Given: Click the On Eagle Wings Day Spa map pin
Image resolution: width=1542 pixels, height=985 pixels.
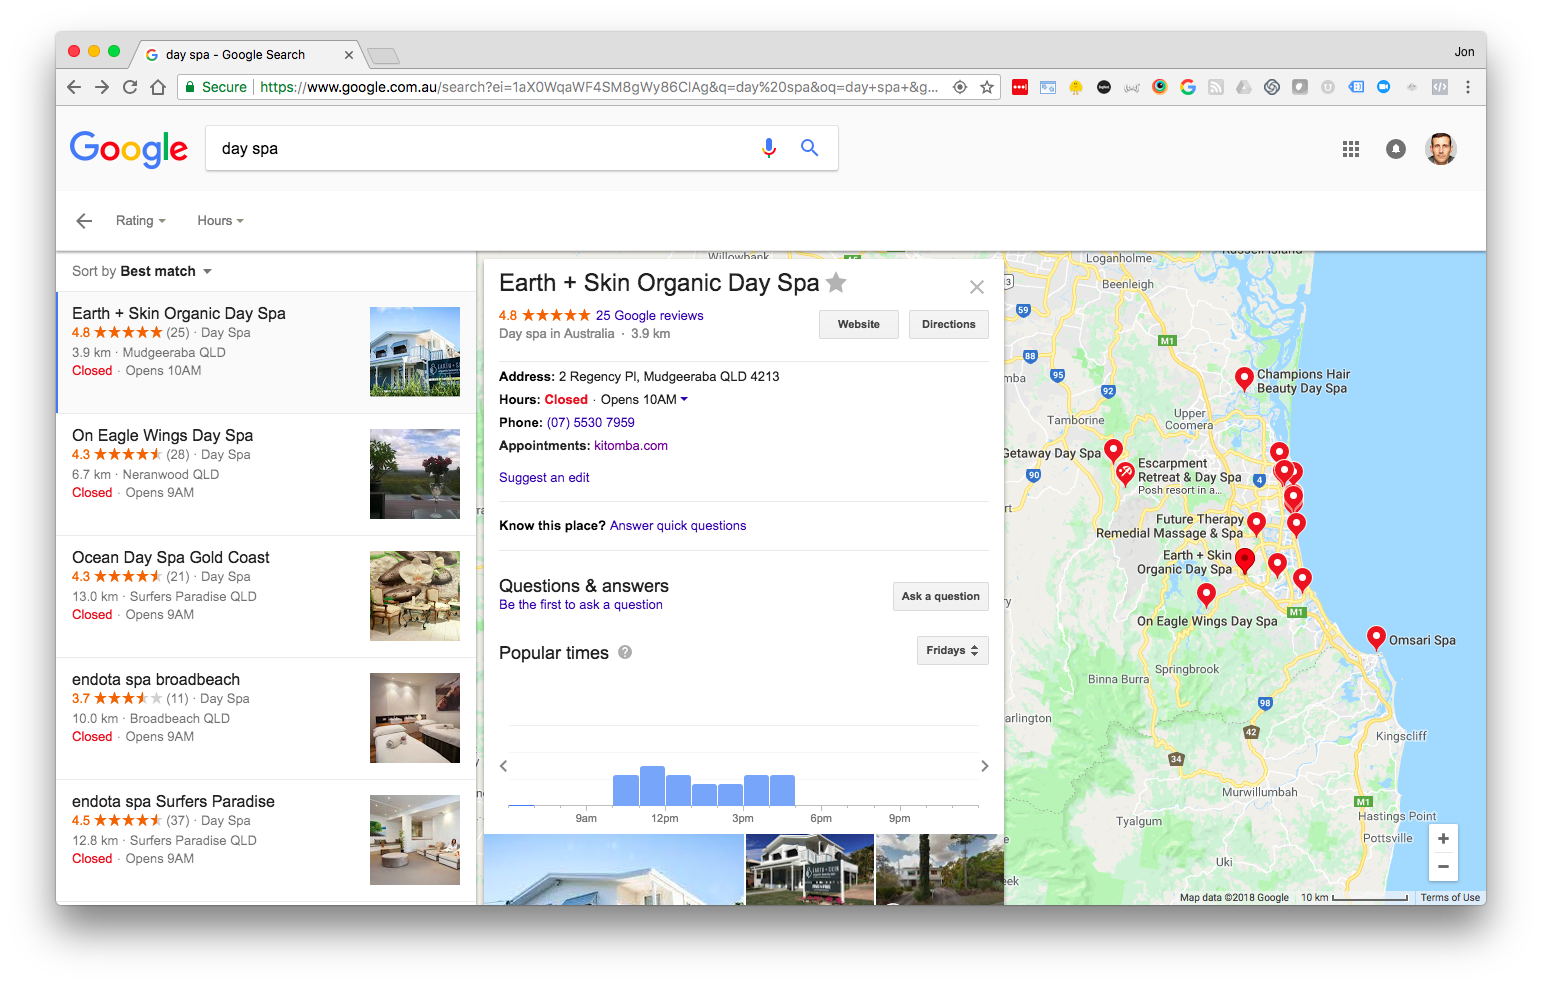Looking at the screenshot, I should click(x=1207, y=596).
